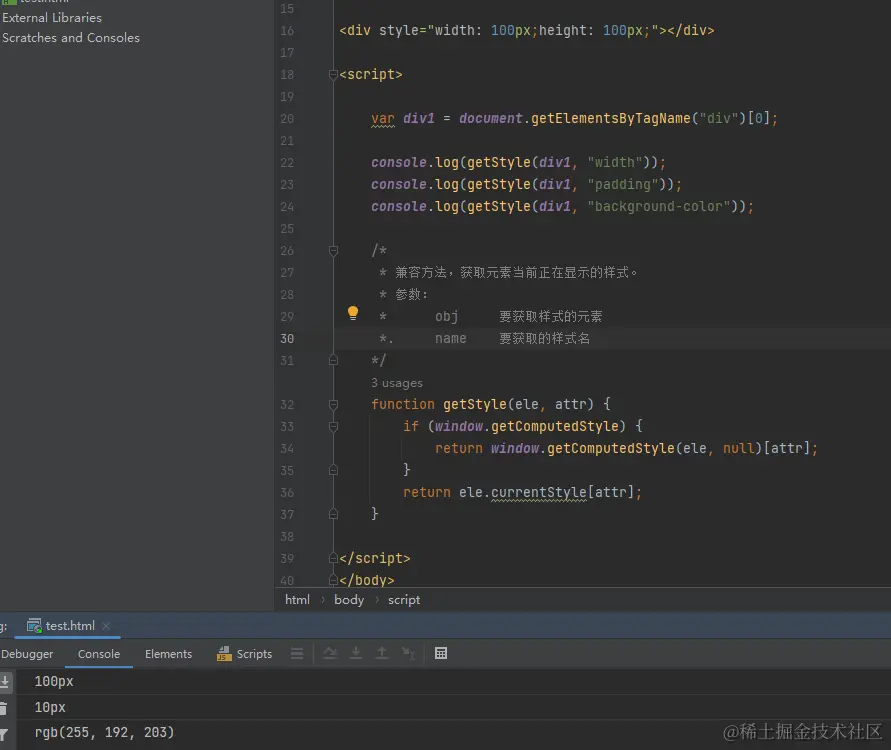Click the layout settings icon beside Scripts
The height and width of the screenshot is (750, 891).
[297, 654]
